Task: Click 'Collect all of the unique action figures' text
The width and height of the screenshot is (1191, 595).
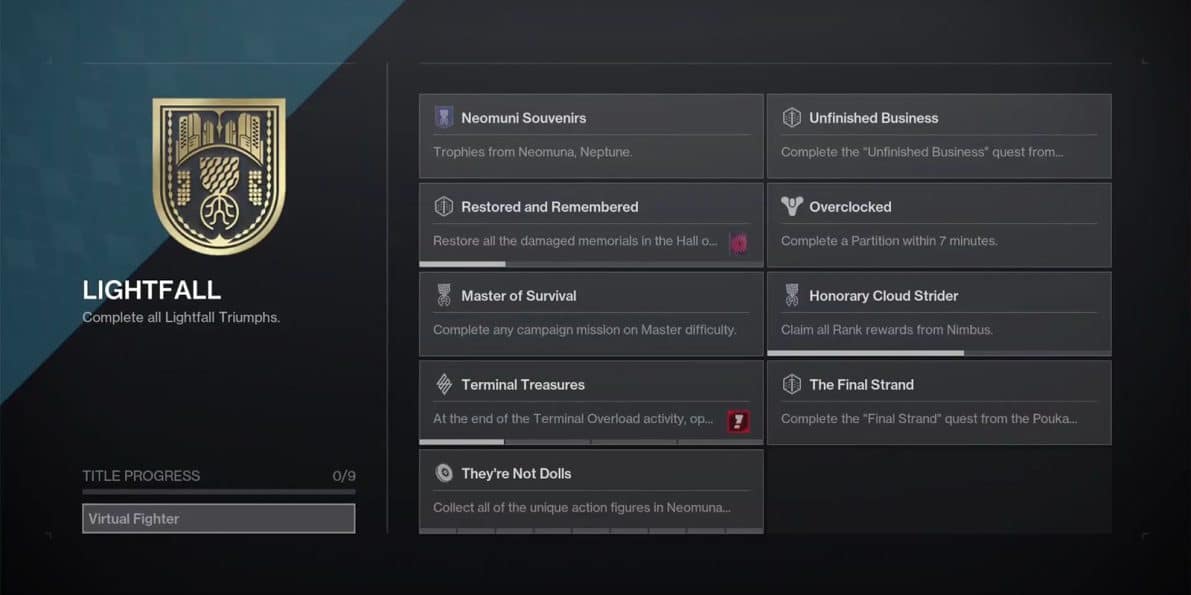Action: point(582,508)
